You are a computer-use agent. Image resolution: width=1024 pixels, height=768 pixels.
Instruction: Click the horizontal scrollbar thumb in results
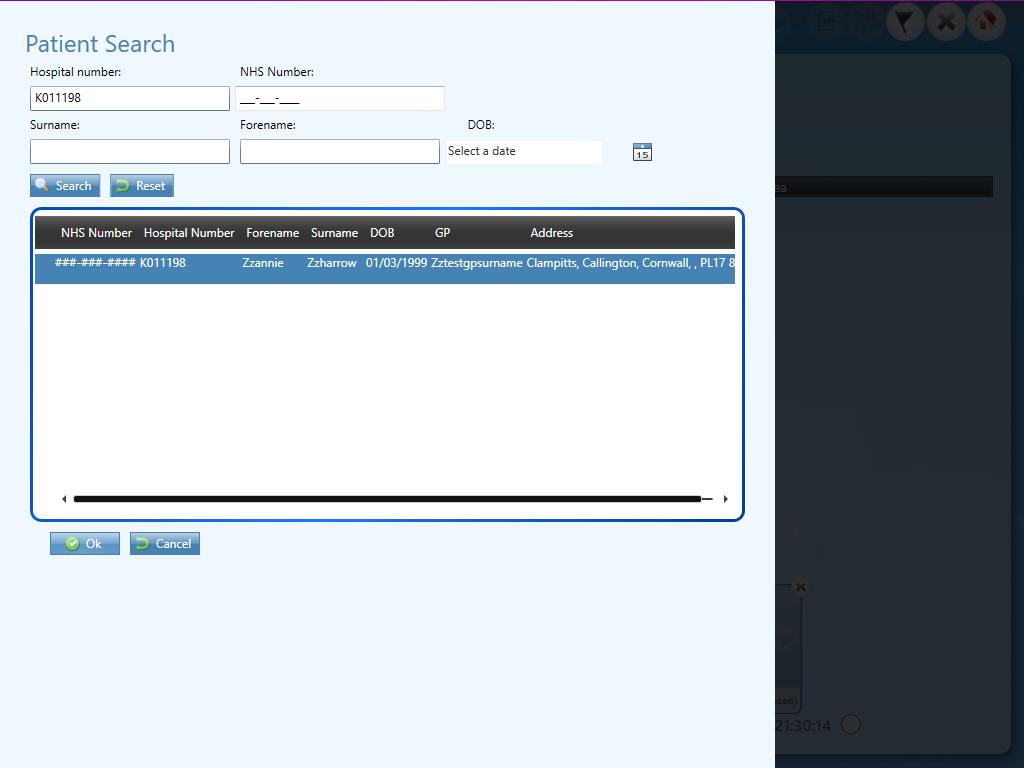[387, 499]
